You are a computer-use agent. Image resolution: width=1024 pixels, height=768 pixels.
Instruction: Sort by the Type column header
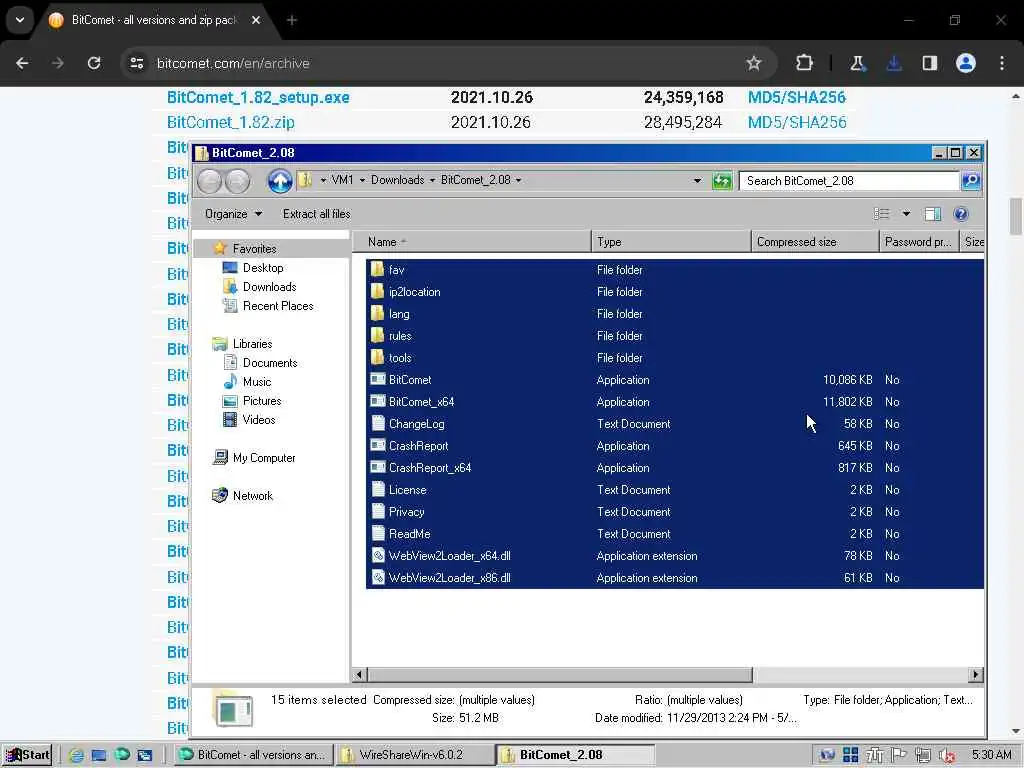point(671,242)
